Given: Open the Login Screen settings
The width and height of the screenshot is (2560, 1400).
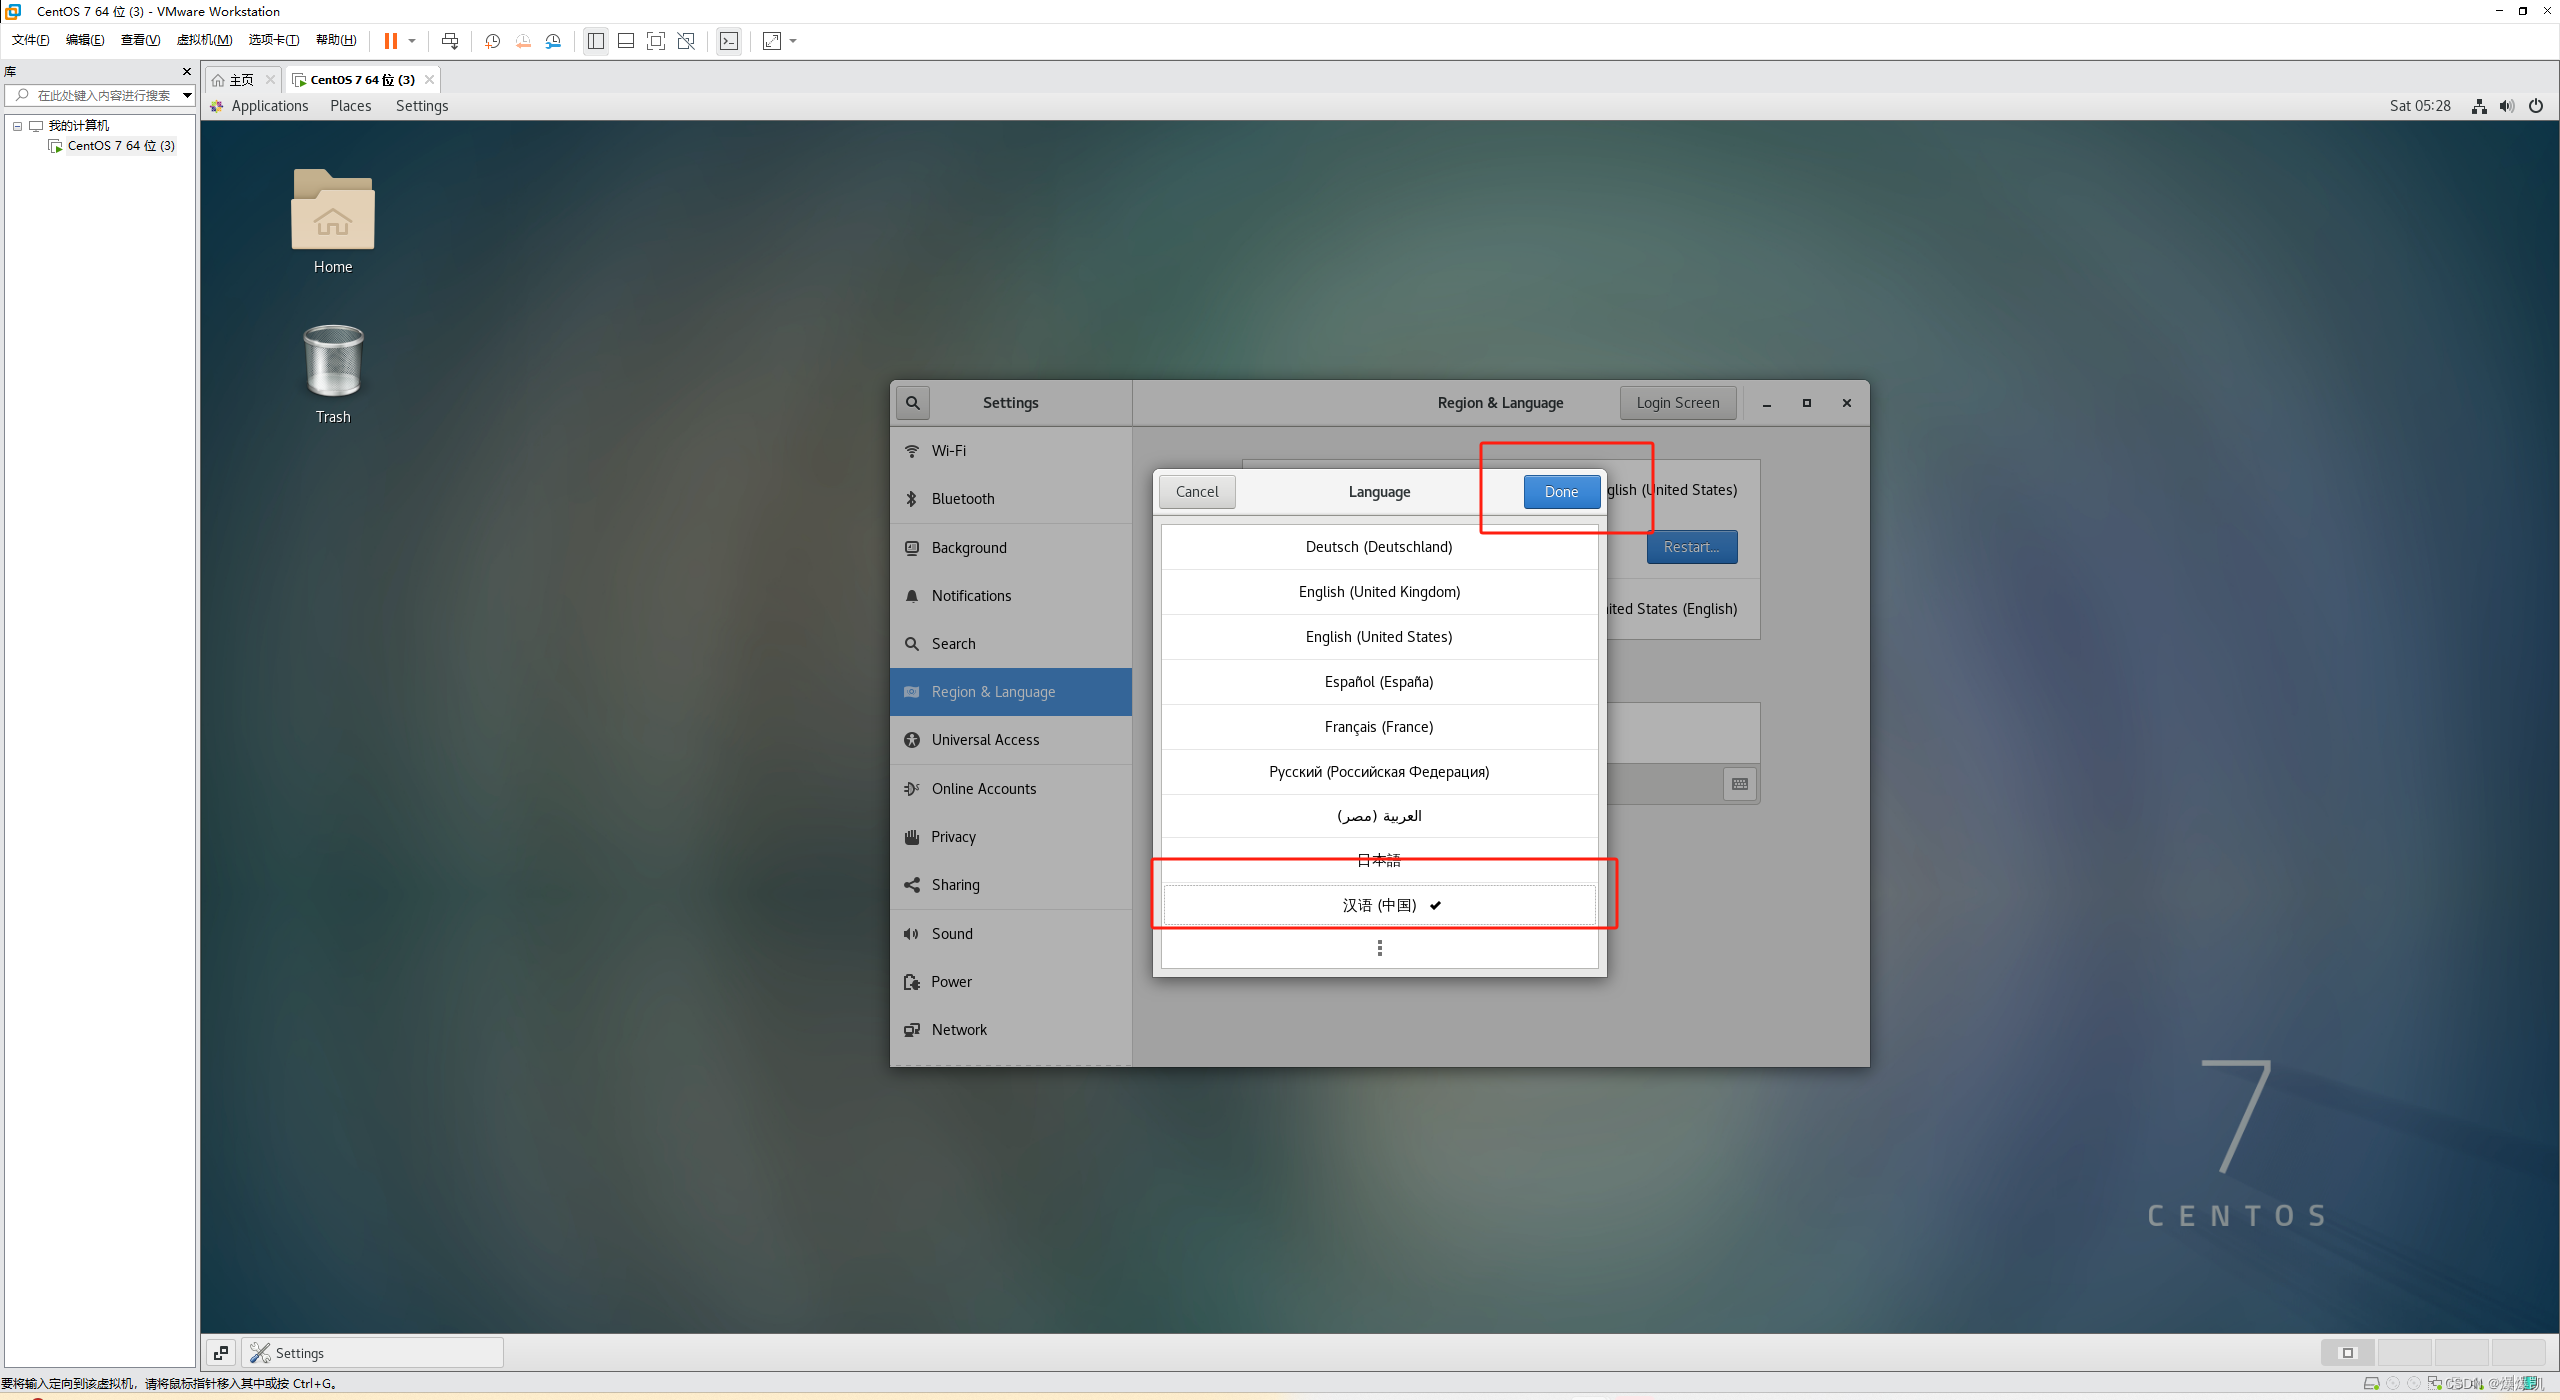Looking at the screenshot, I should click(1678, 403).
